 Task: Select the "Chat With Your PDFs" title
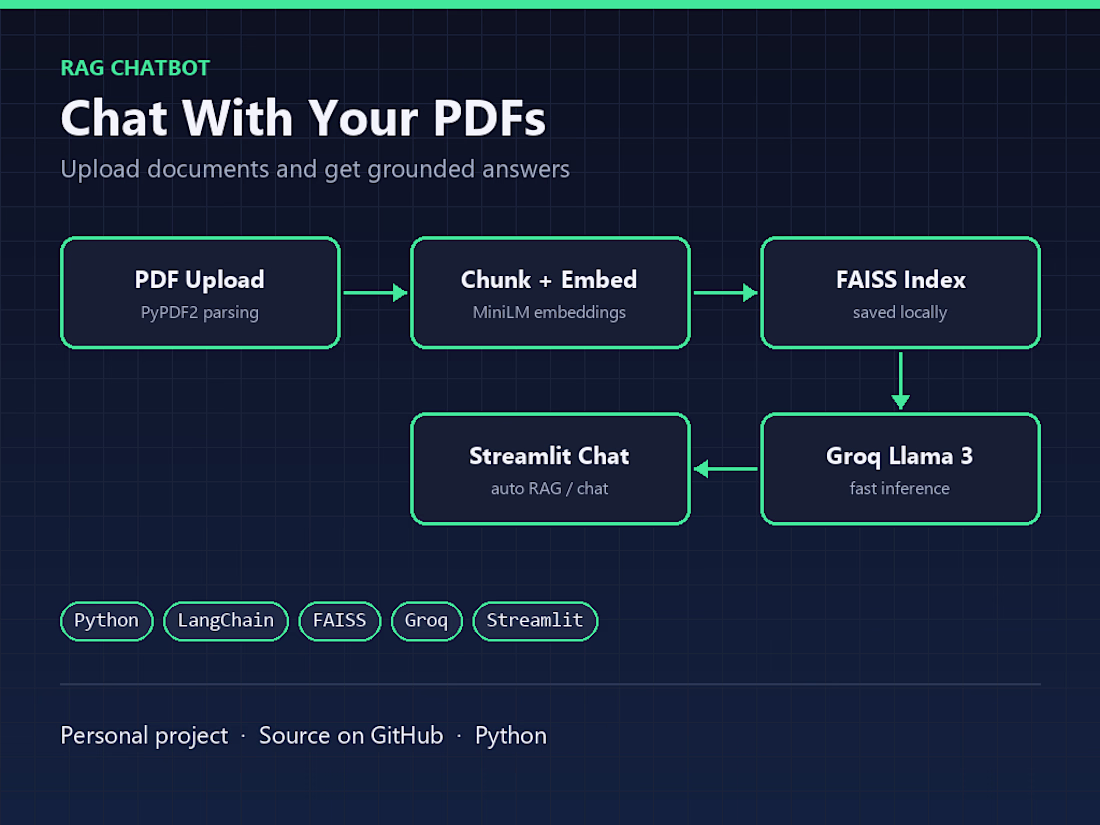pyautogui.click(x=303, y=118)
